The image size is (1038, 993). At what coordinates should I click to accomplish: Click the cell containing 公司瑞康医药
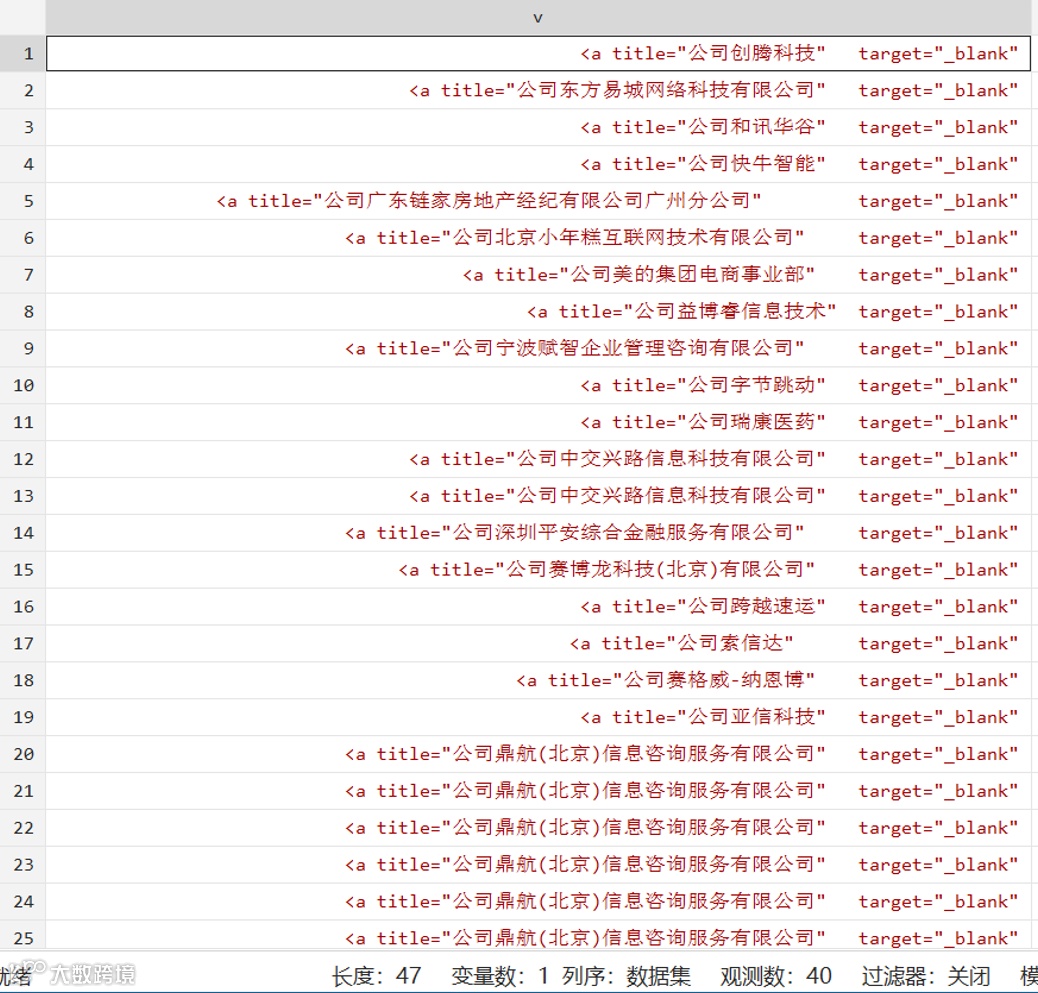point(538,422)
